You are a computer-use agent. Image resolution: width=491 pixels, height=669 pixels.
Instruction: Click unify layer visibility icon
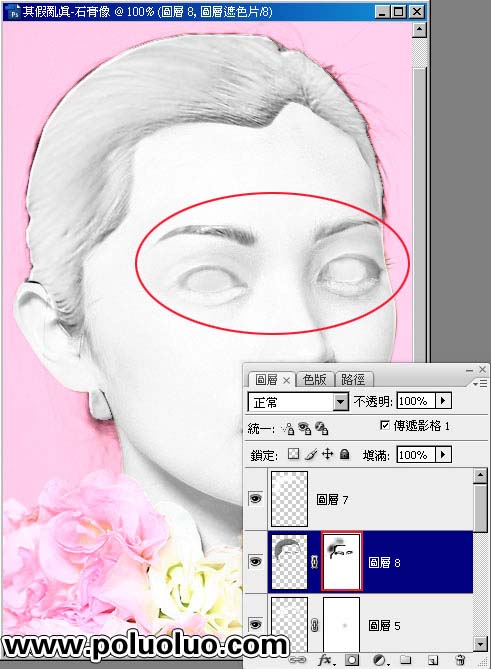305,428
